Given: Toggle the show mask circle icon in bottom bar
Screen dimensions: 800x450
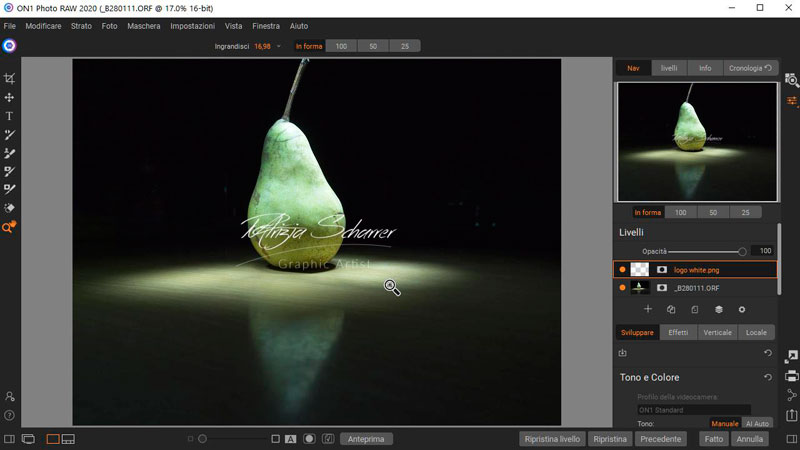Looking at the screenshot, I should tap(309, 439).
